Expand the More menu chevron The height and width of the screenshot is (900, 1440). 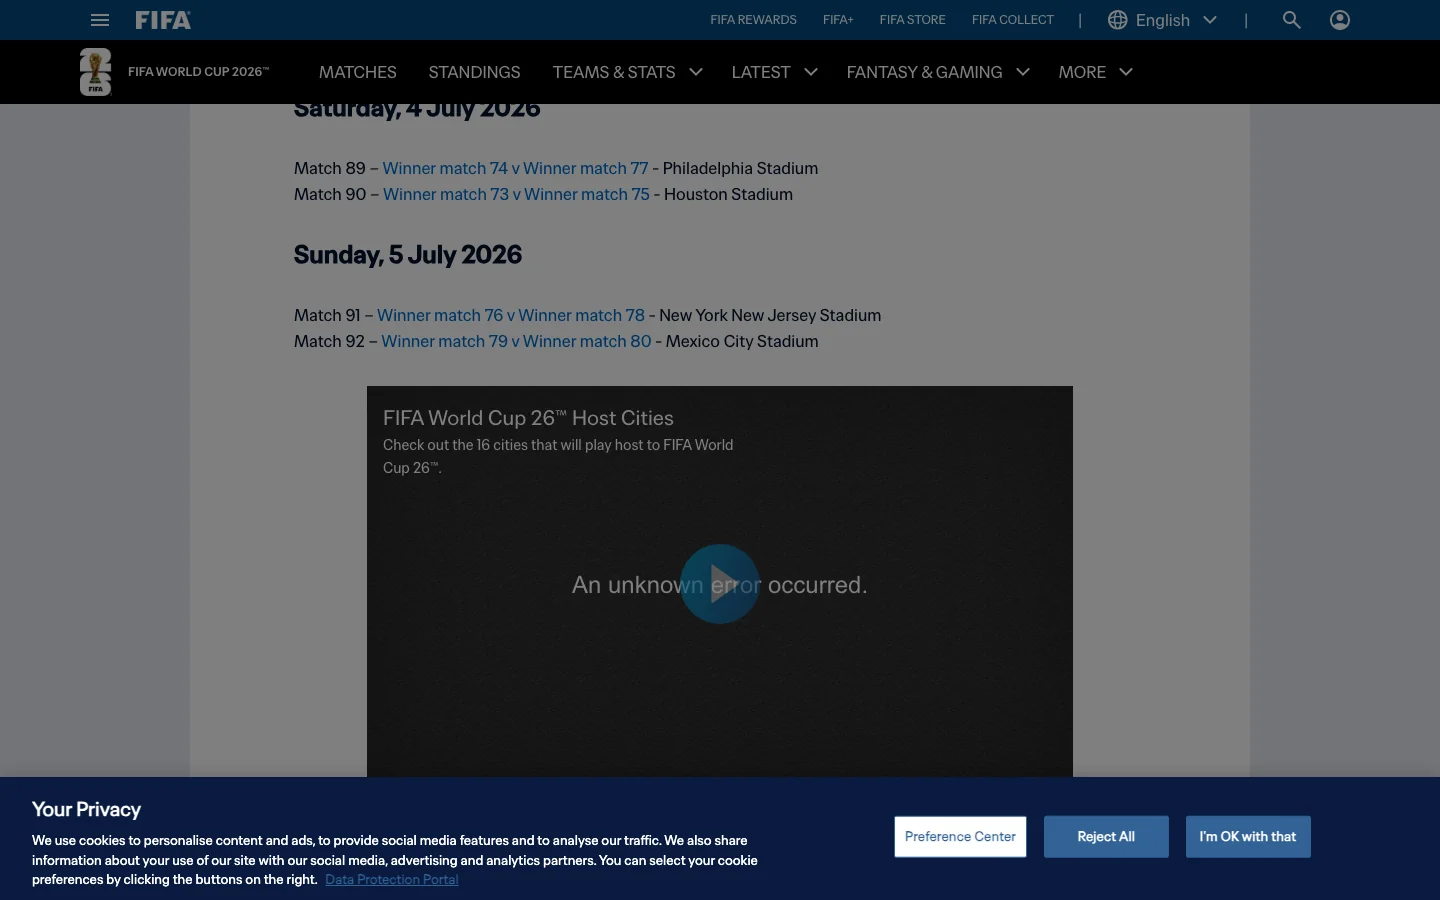[1126, 72]
